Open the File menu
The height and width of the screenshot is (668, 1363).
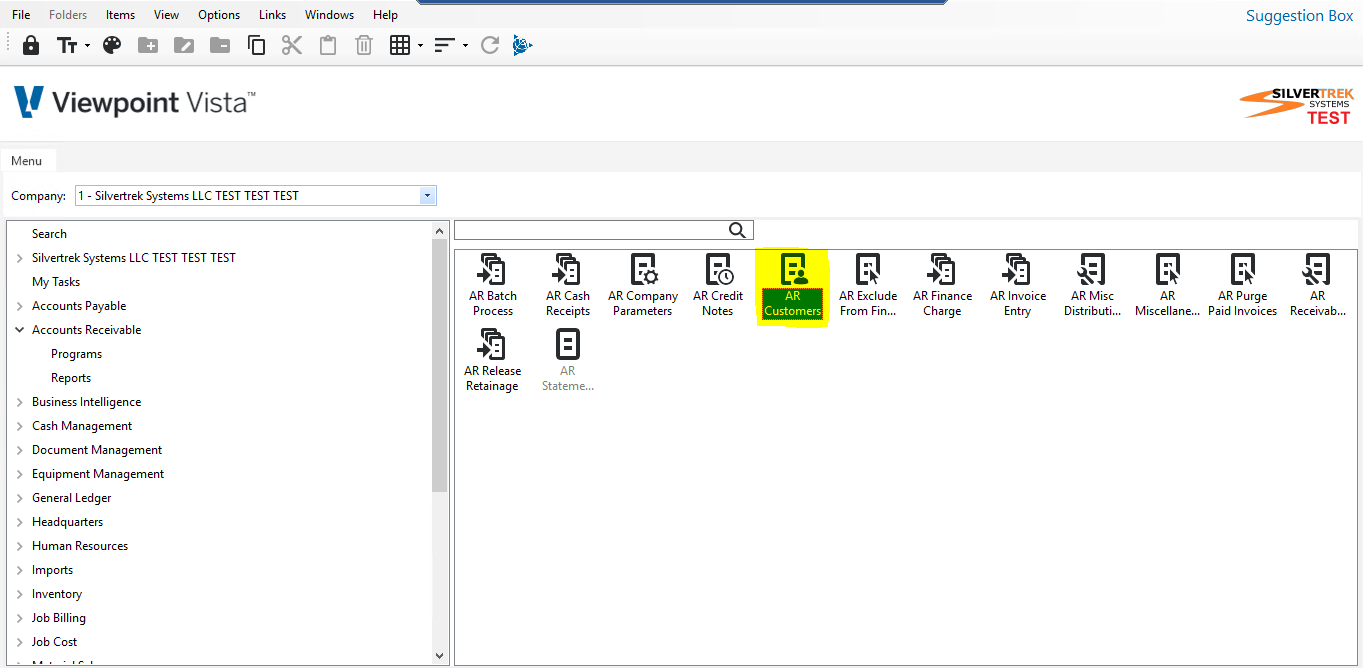(21, 15)
